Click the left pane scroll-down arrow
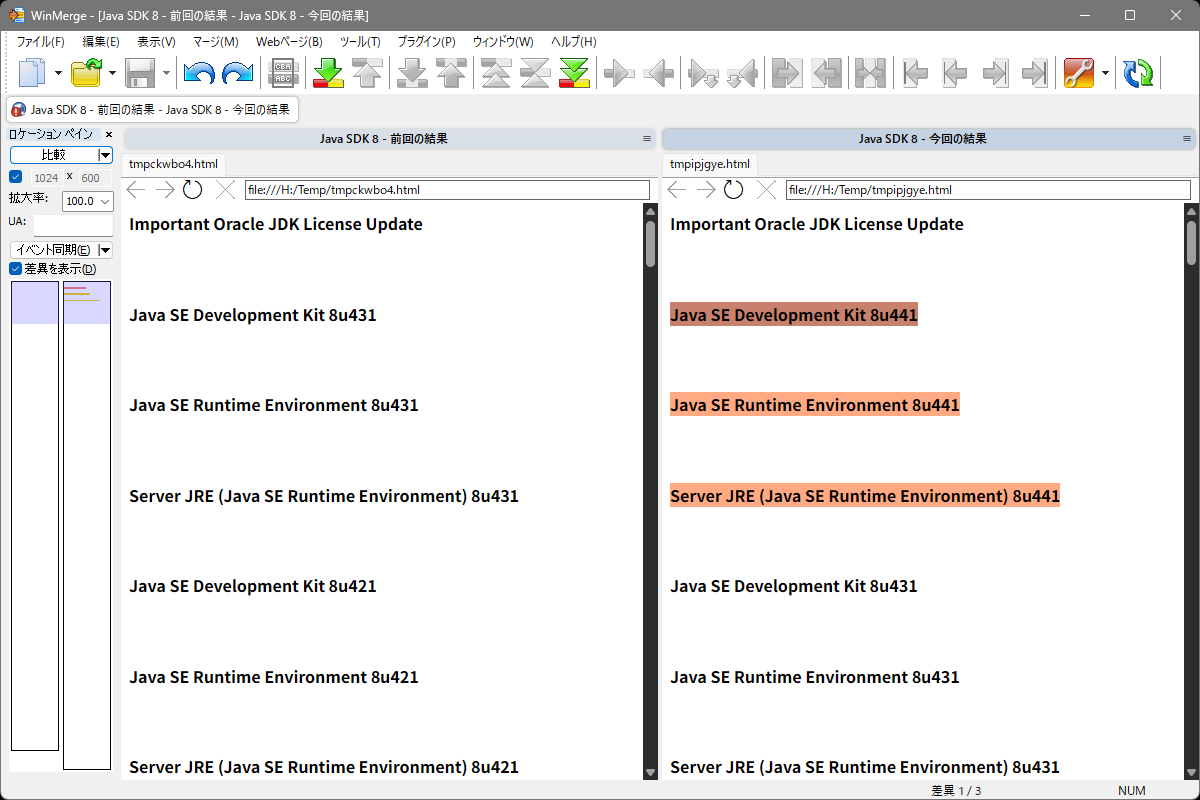 650,772
